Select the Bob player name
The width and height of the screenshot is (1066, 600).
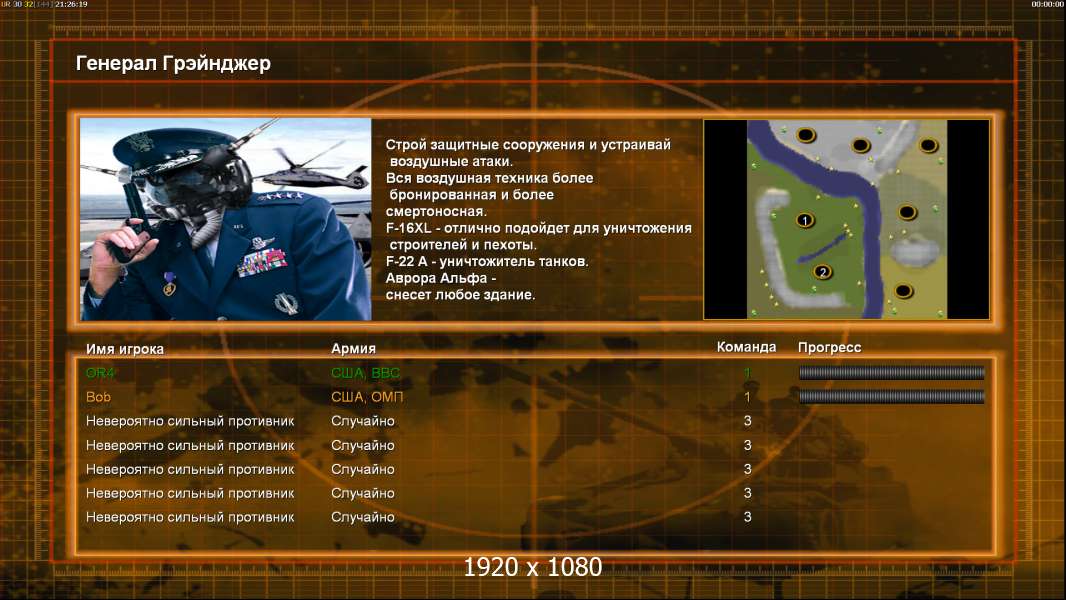(x=98, y=397)
